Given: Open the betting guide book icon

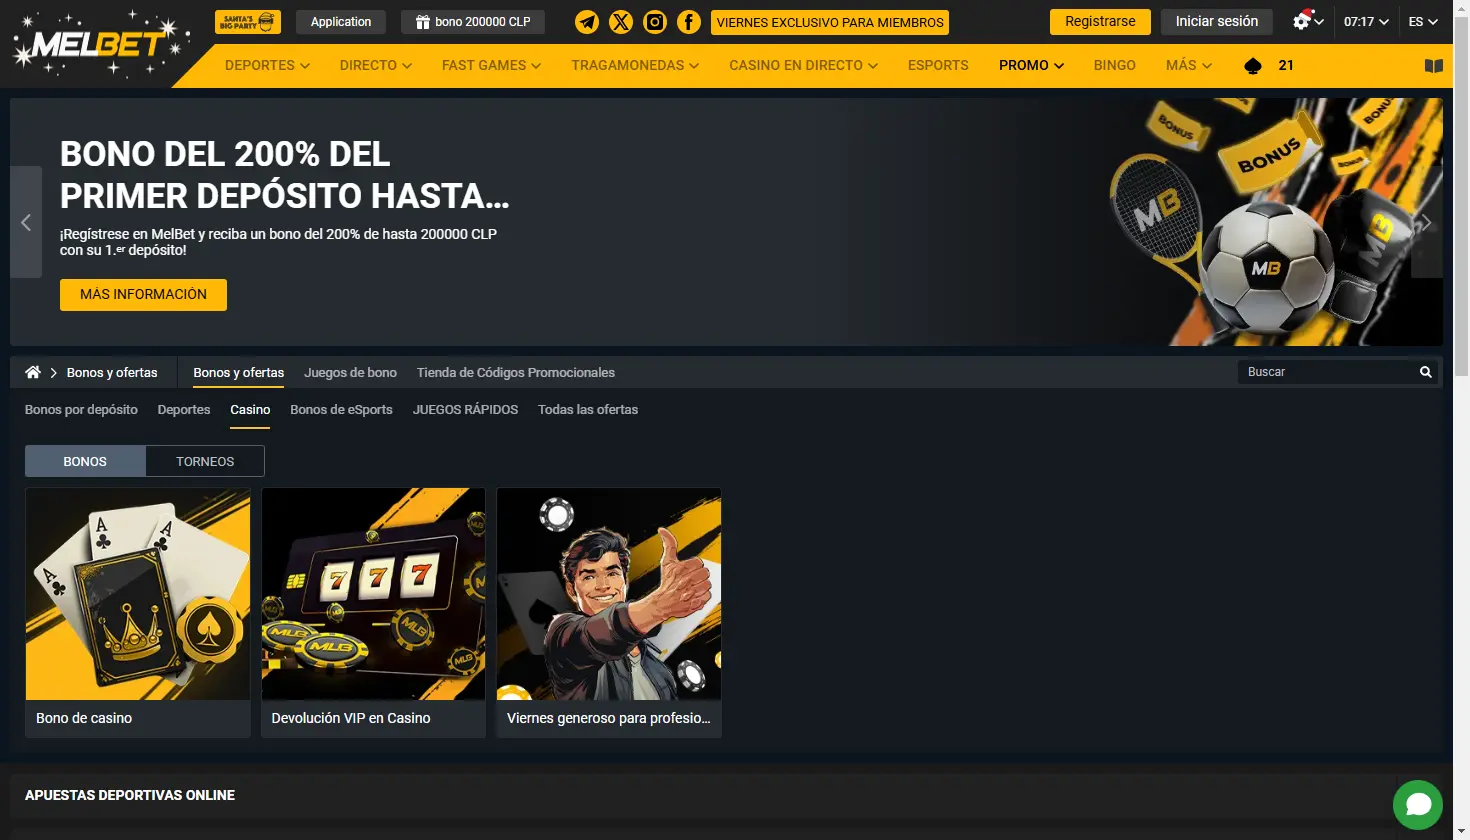Looking at the screenshot, I should tap(1433, 66).
